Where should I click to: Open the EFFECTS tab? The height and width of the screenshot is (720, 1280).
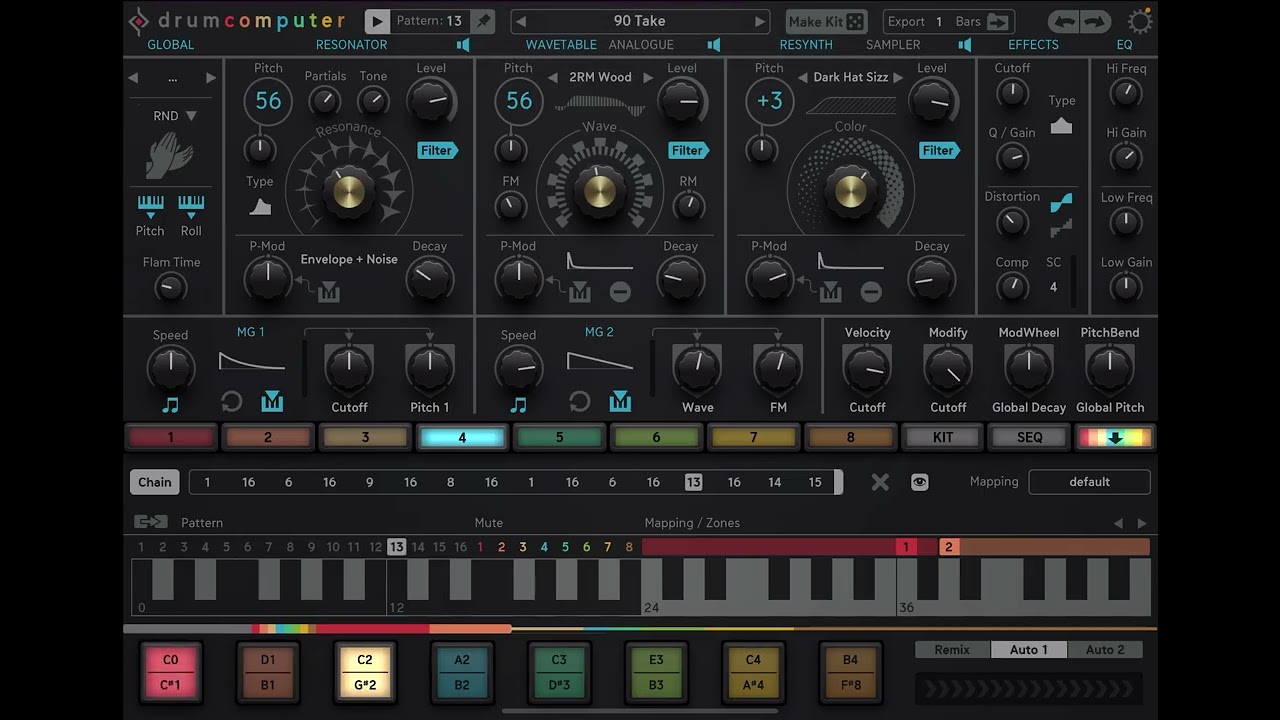tap(1033, 45)
